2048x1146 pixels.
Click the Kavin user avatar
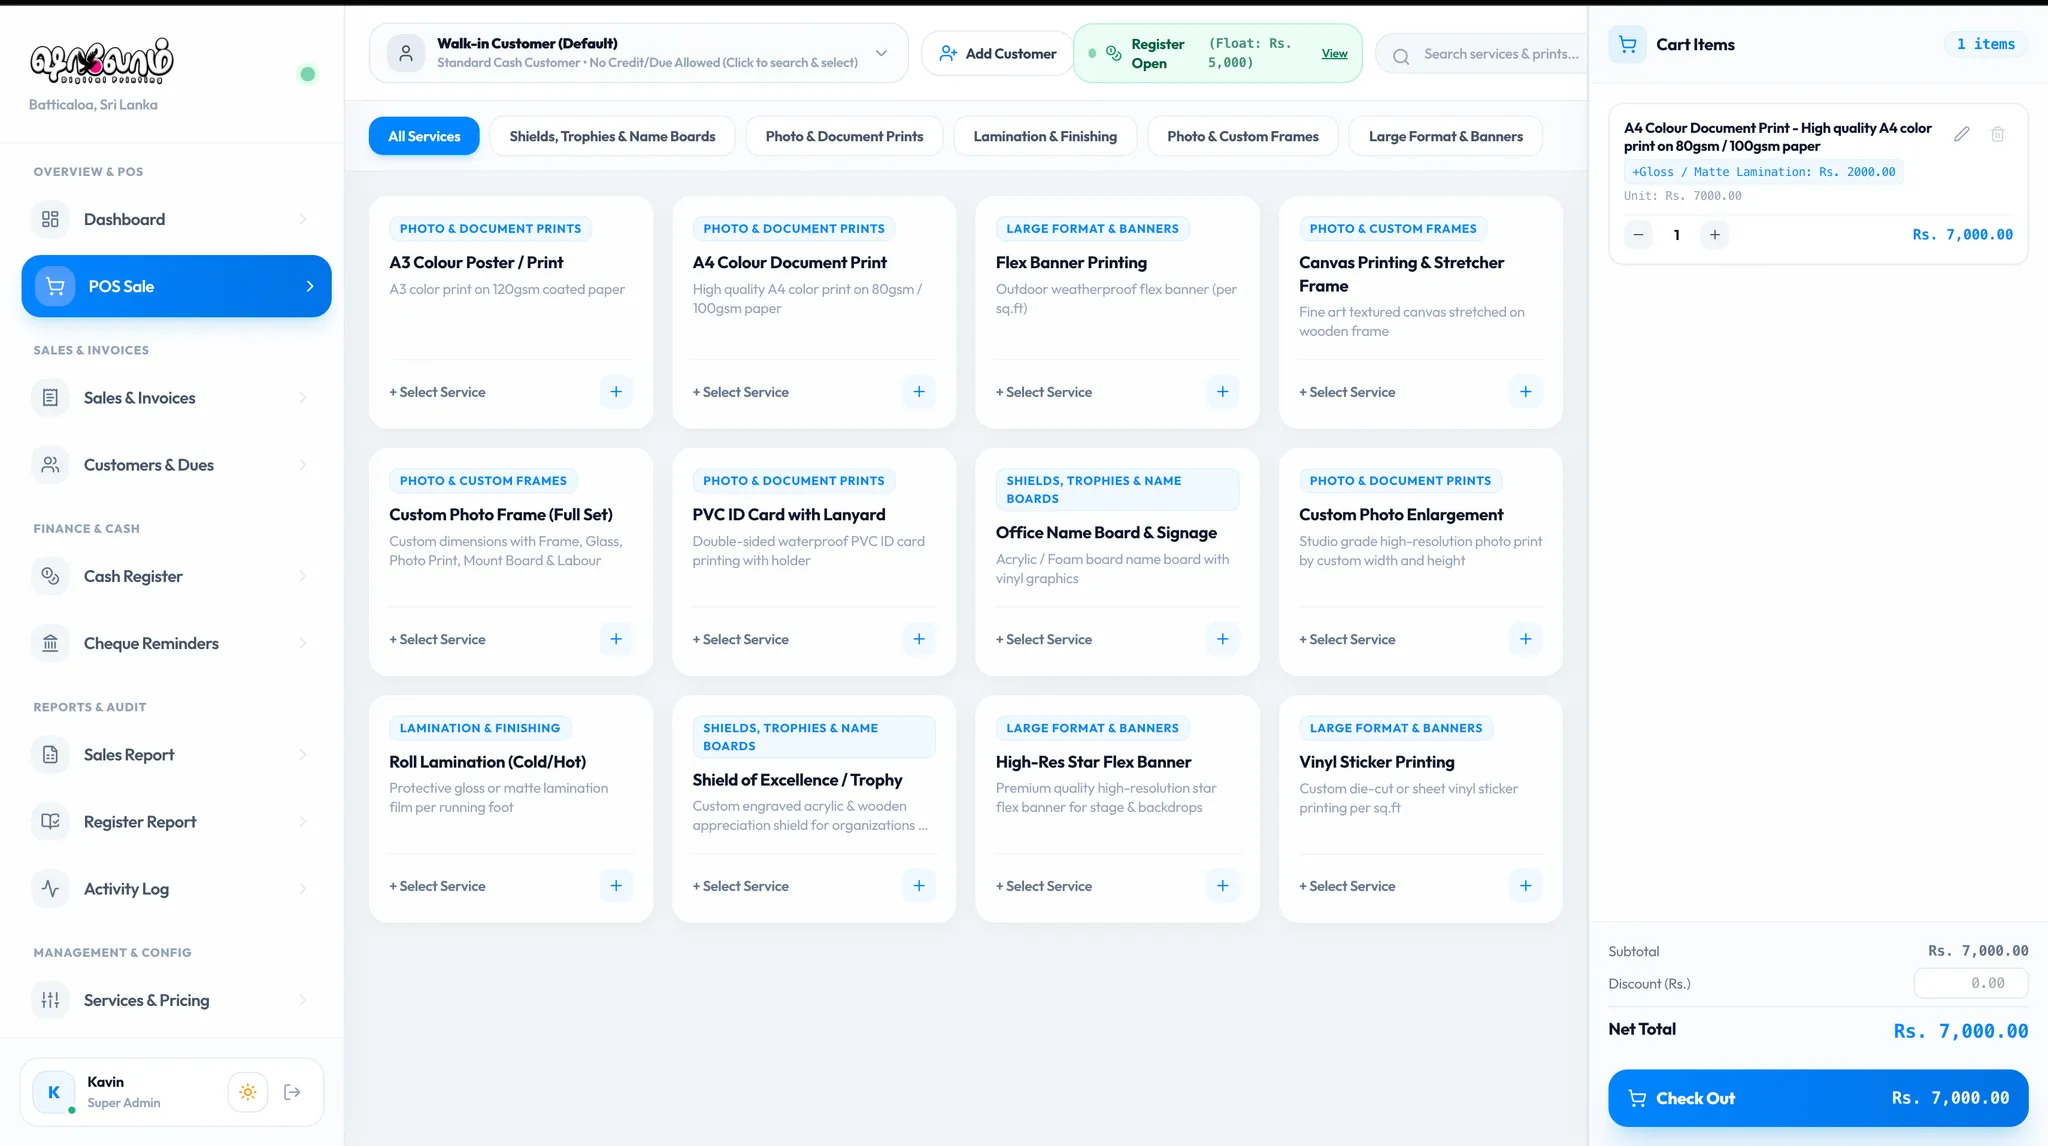(54, 1092)
